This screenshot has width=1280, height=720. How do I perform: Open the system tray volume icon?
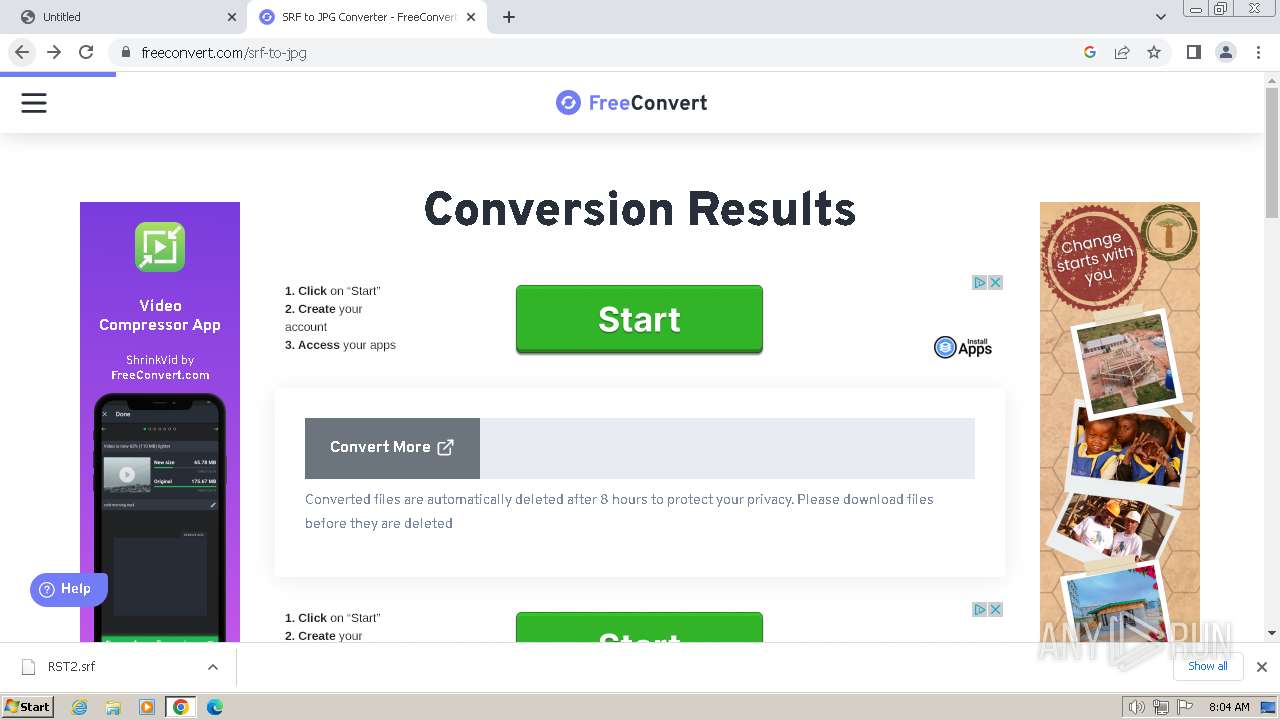(x=1137, y=707)
